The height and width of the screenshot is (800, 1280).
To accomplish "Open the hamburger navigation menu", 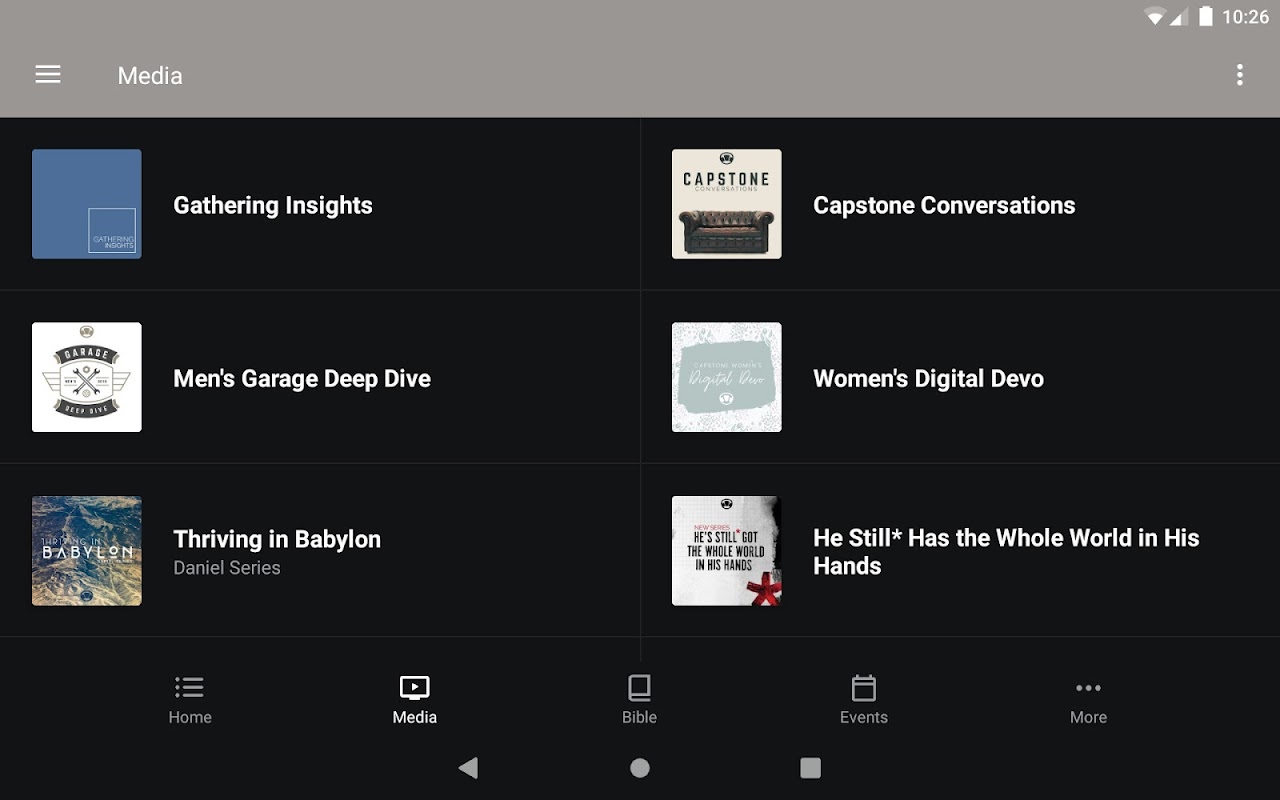I will (48, 75).
